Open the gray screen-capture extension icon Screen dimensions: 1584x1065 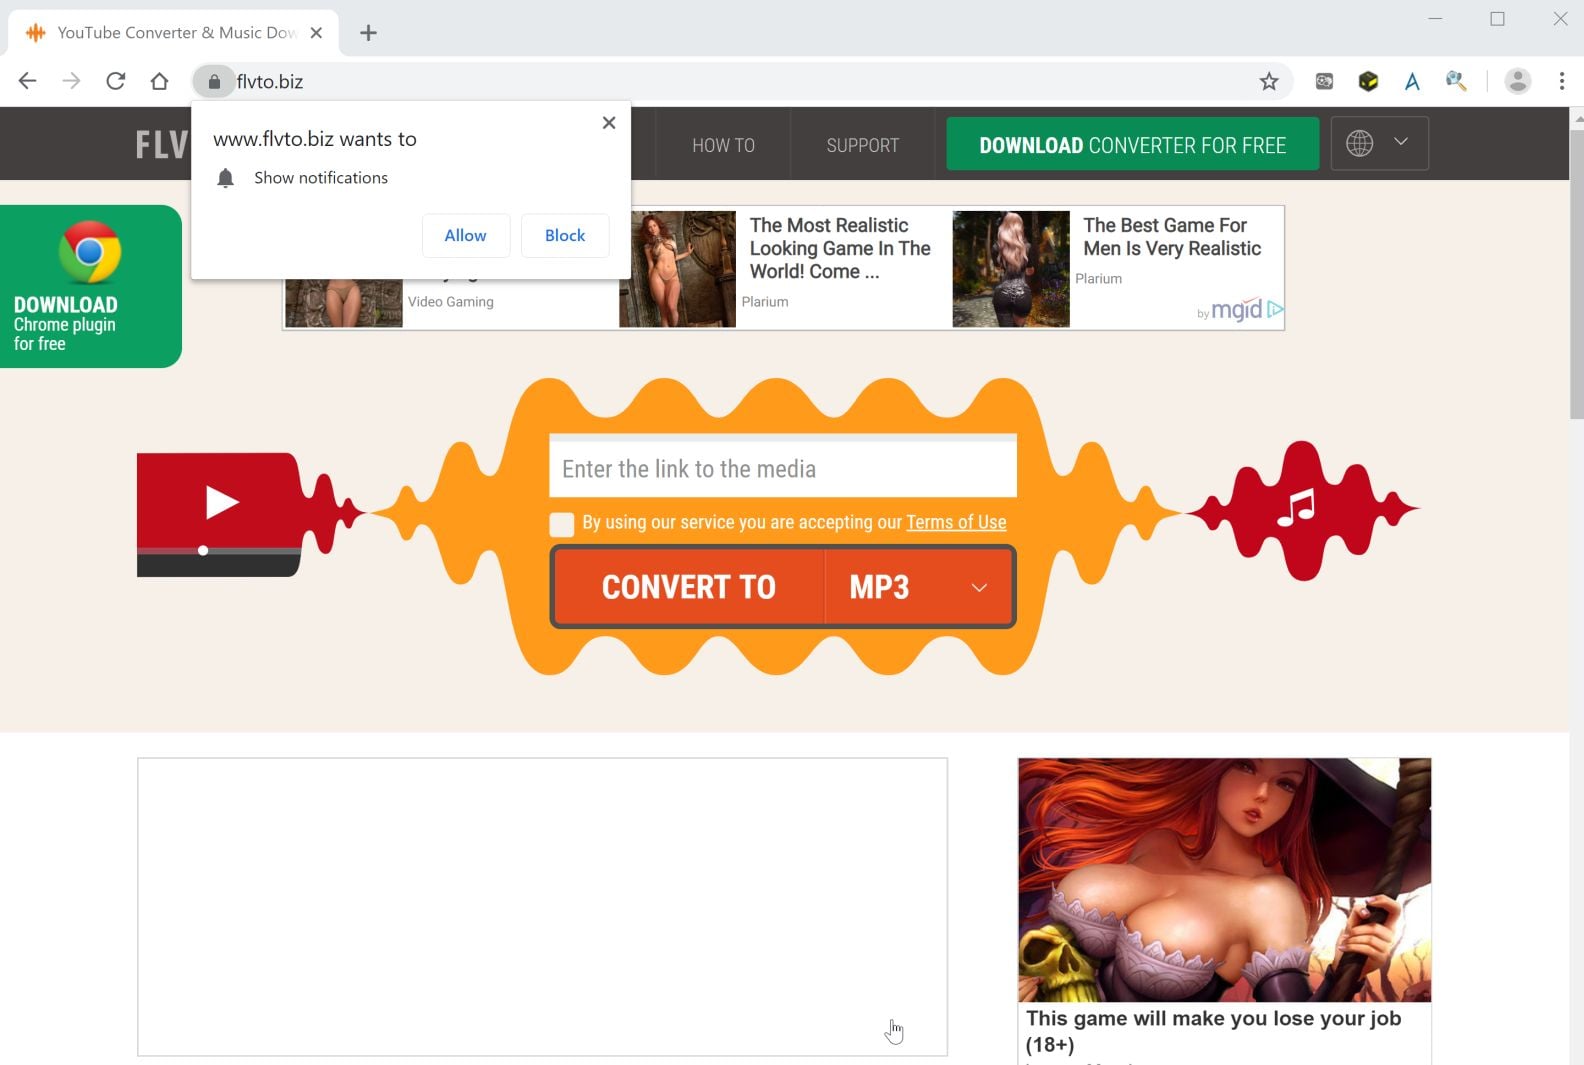(1324, 81)
